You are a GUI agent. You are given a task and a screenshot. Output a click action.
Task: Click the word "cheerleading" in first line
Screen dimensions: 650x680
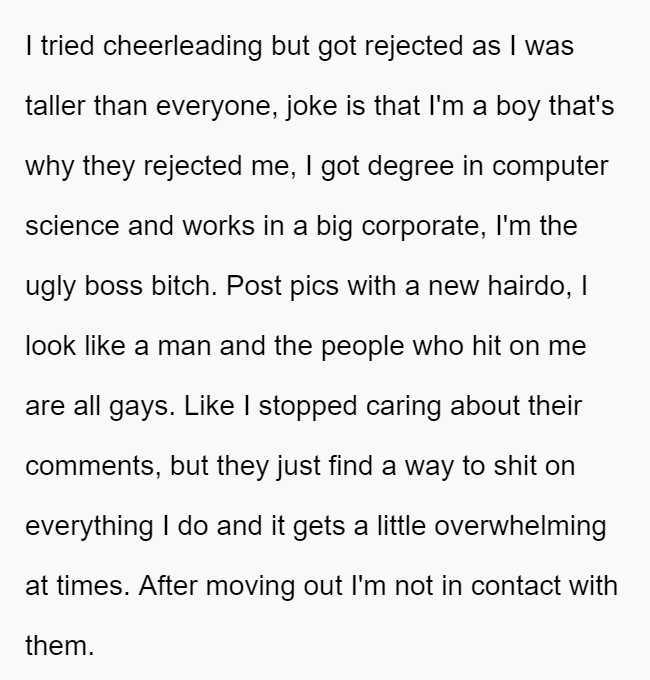point(182,46)
